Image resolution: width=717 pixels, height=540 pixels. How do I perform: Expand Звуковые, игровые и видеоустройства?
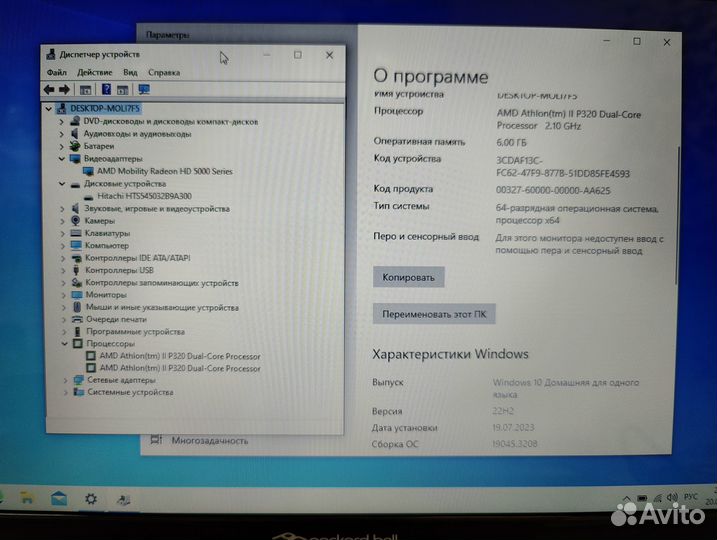click(62, 209)
